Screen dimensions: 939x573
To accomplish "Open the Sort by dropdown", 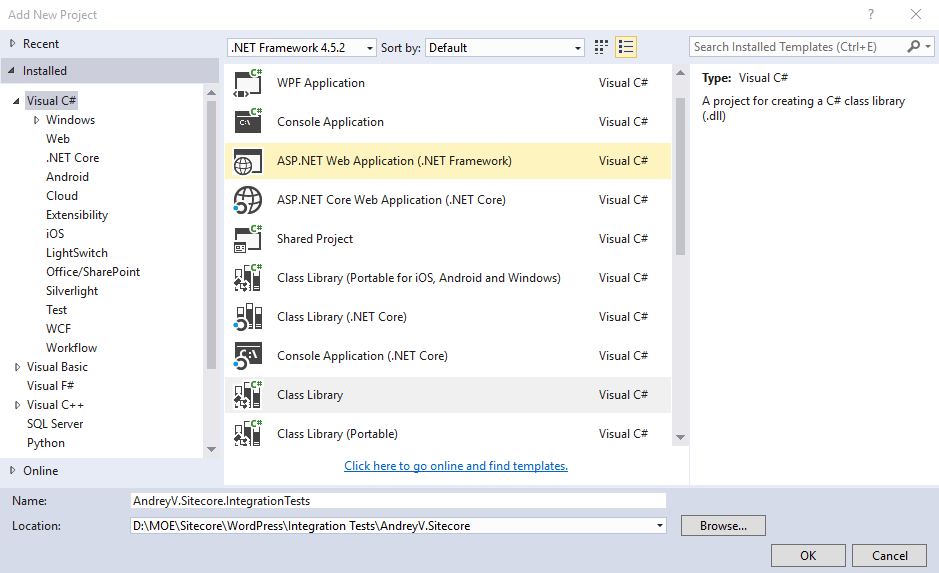I will tap(505, 48).
